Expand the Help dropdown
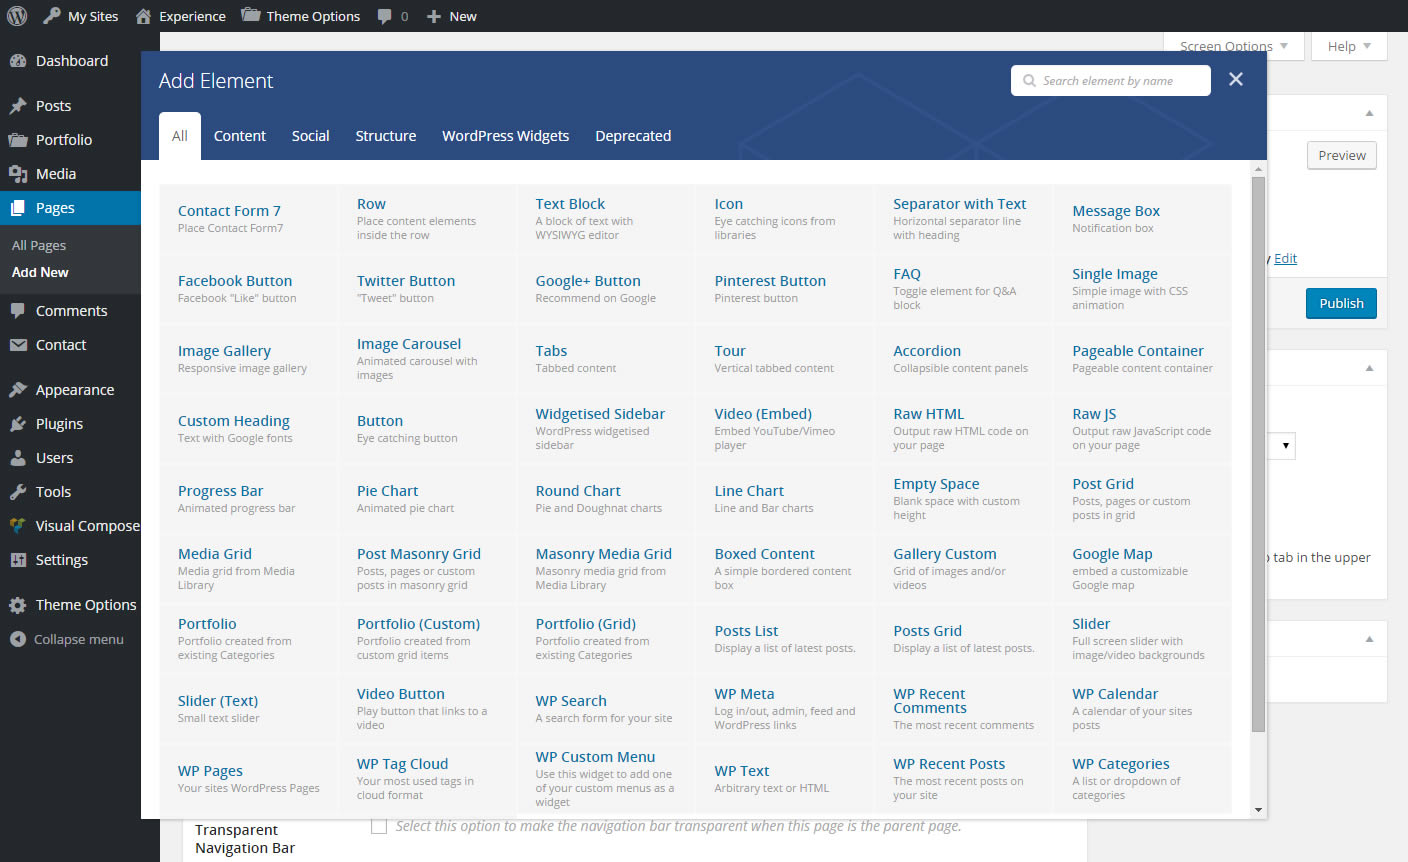The image size is (1408, 862). 1349,46
